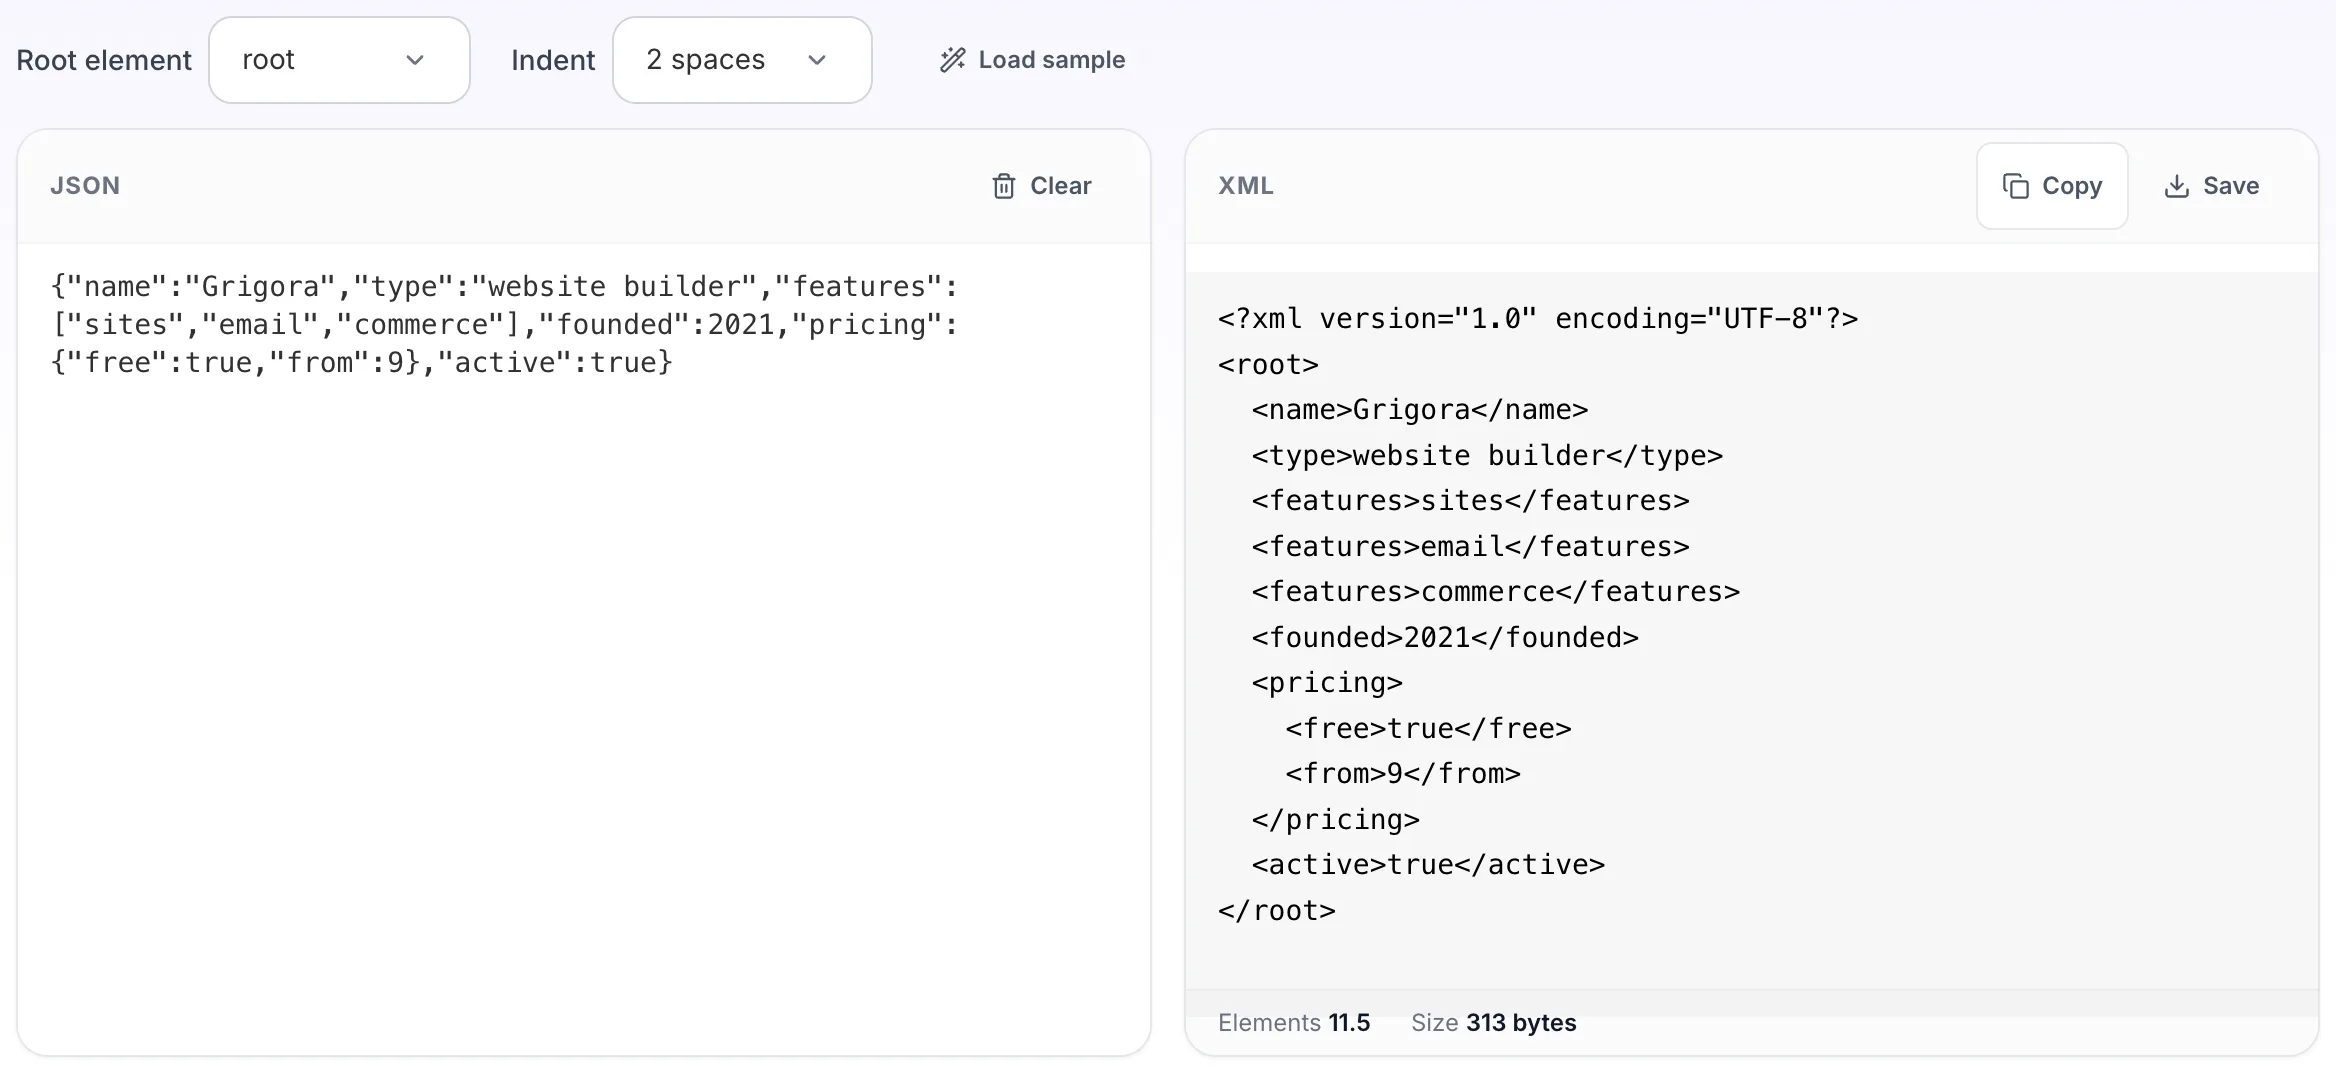
Task: Click the opening <pricing> tag line
Action: point(1327,683)
